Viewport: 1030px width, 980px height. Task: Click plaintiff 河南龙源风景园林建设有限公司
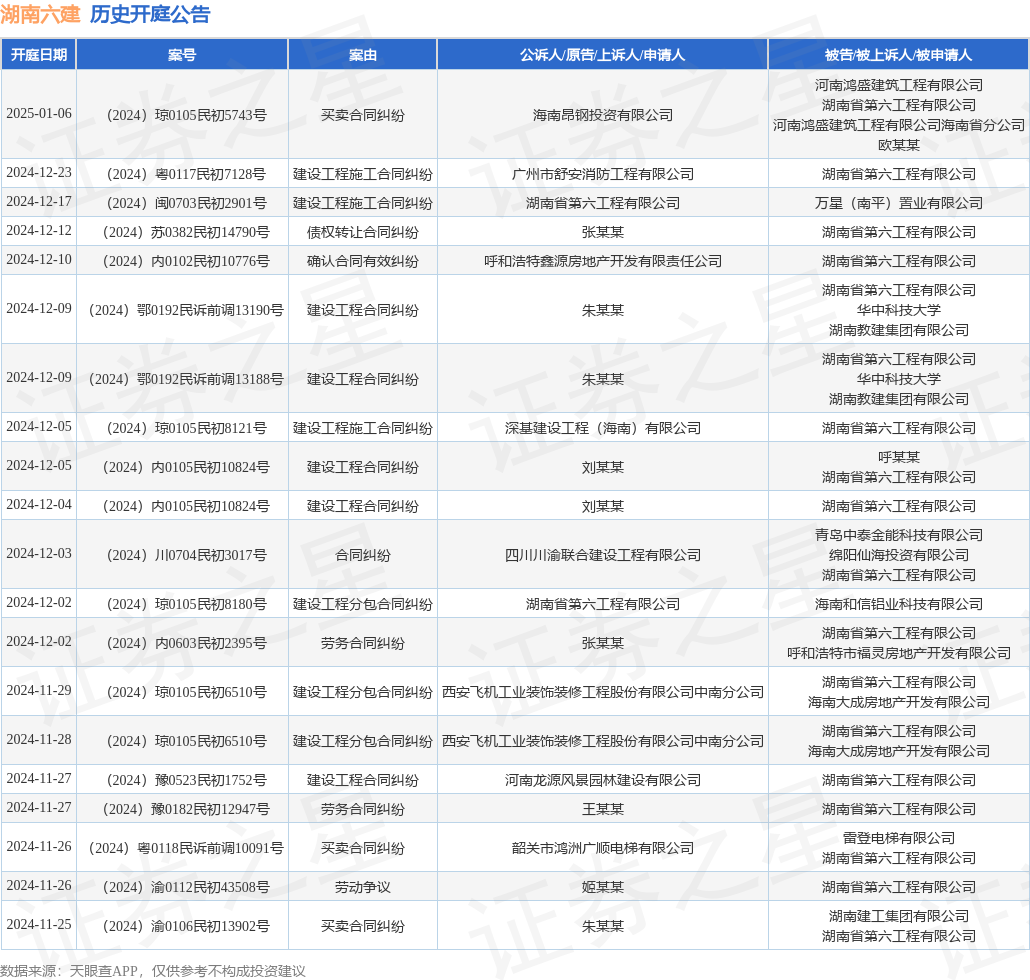pyautogui.click(x=602, y=780)
